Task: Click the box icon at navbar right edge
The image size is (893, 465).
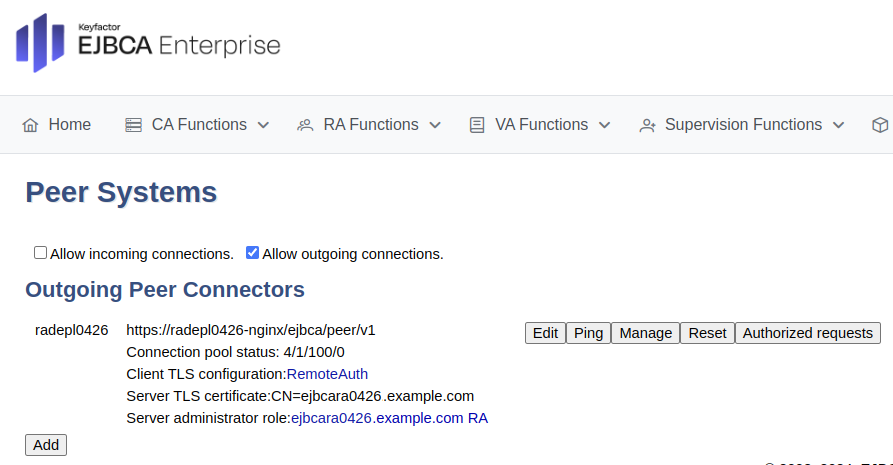Action: [880, 125]
